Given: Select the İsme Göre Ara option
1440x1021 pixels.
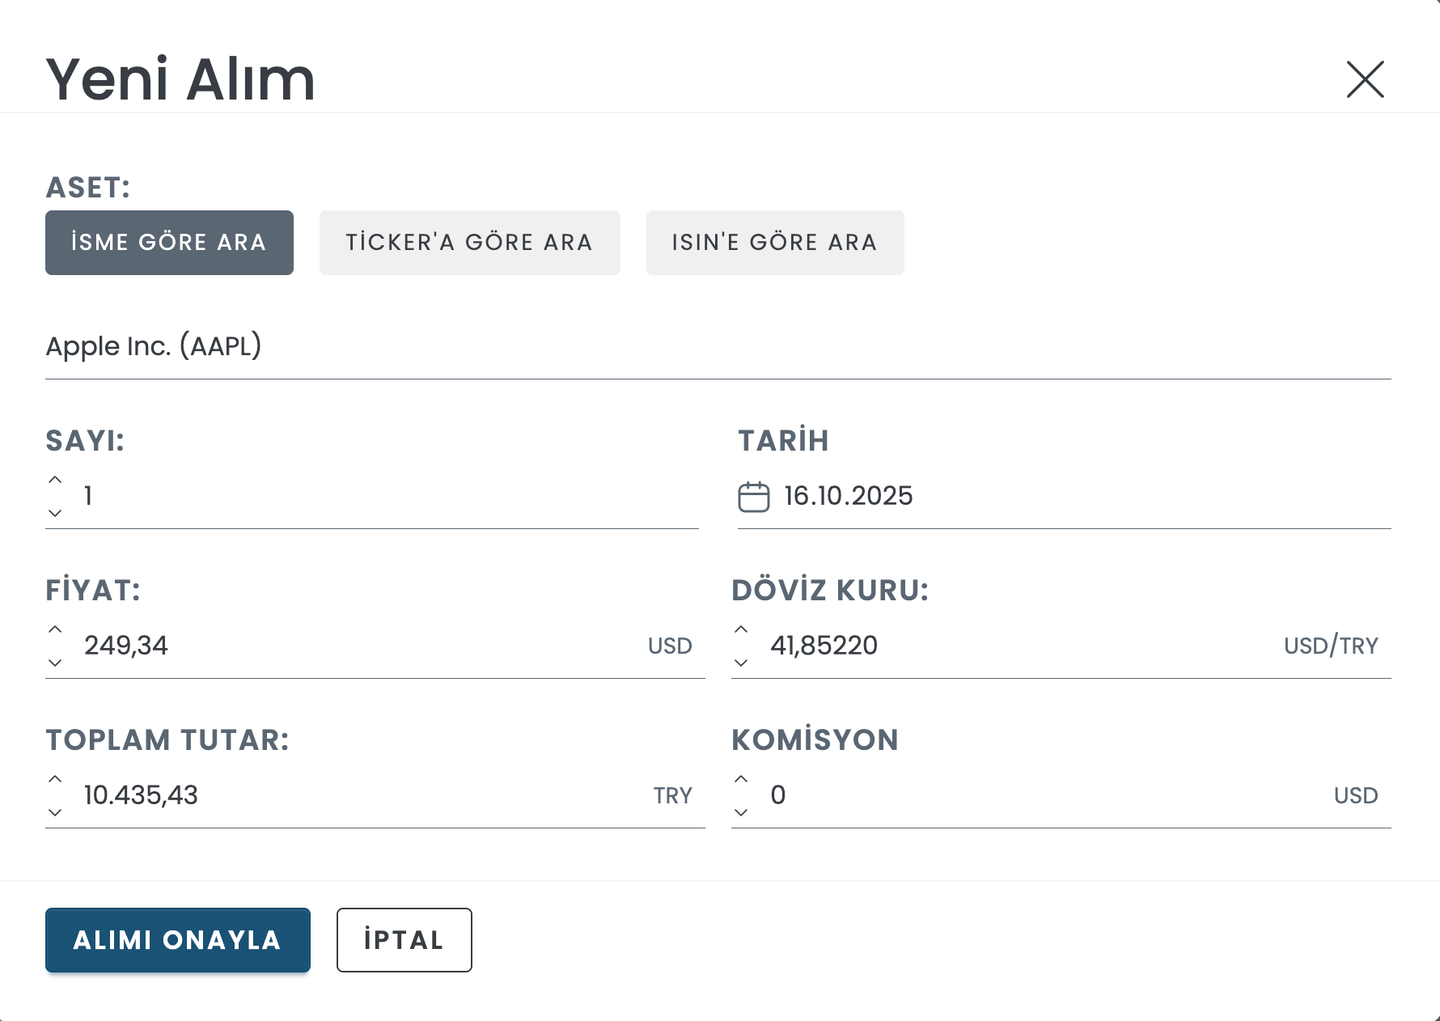Looking at the screenshot, I should [x=169, y=243].
